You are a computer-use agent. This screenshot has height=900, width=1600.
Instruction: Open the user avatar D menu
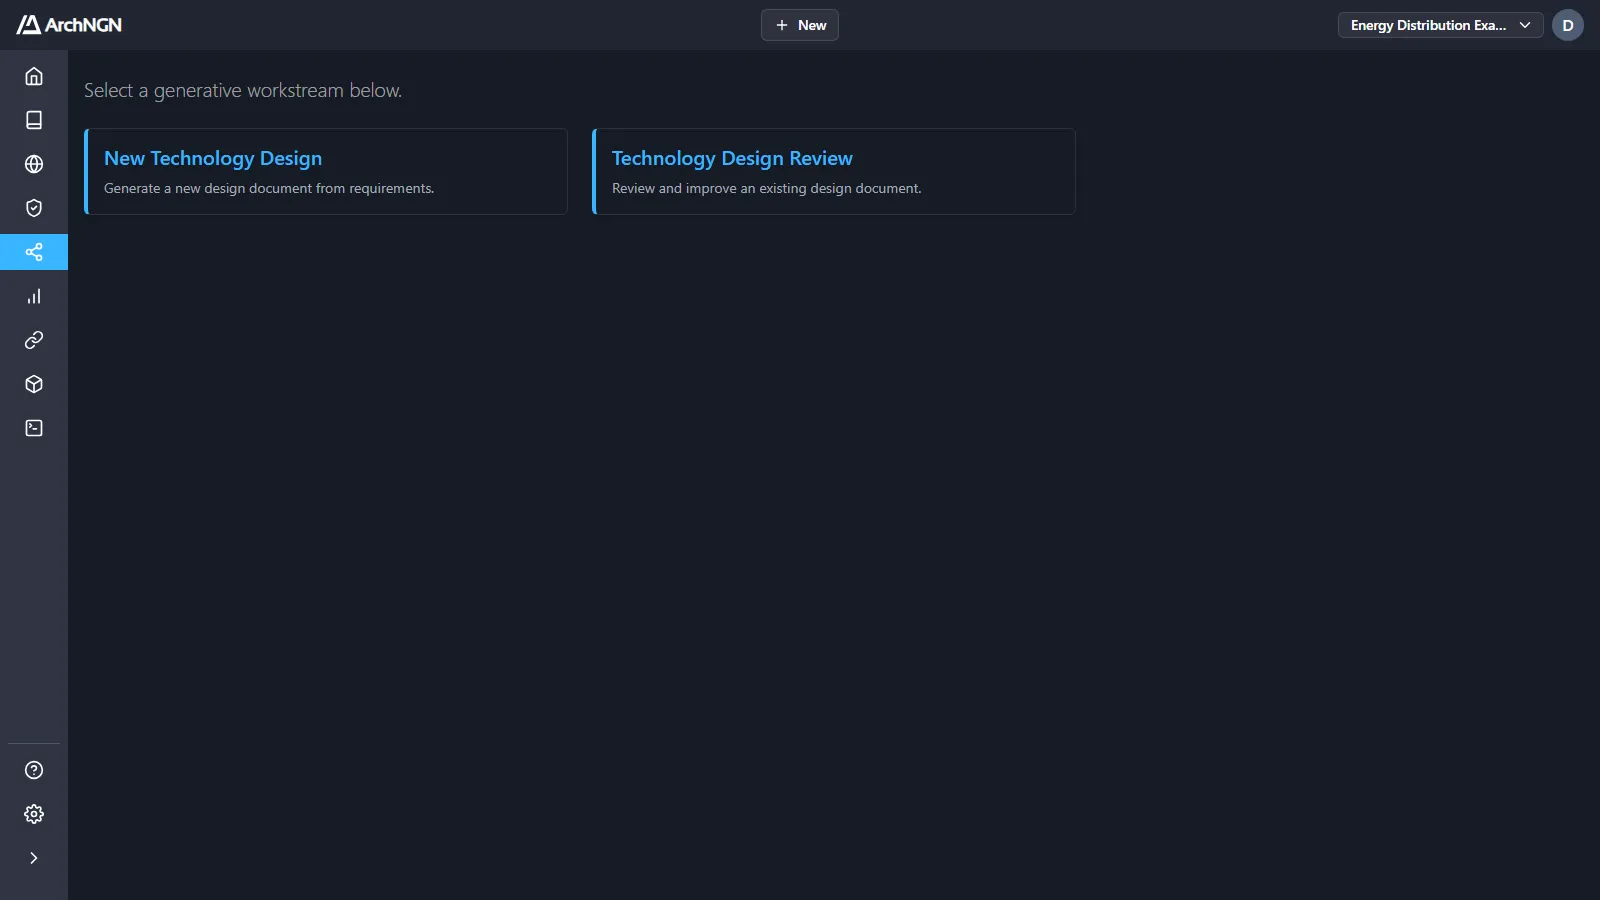tap(1568, 25)
